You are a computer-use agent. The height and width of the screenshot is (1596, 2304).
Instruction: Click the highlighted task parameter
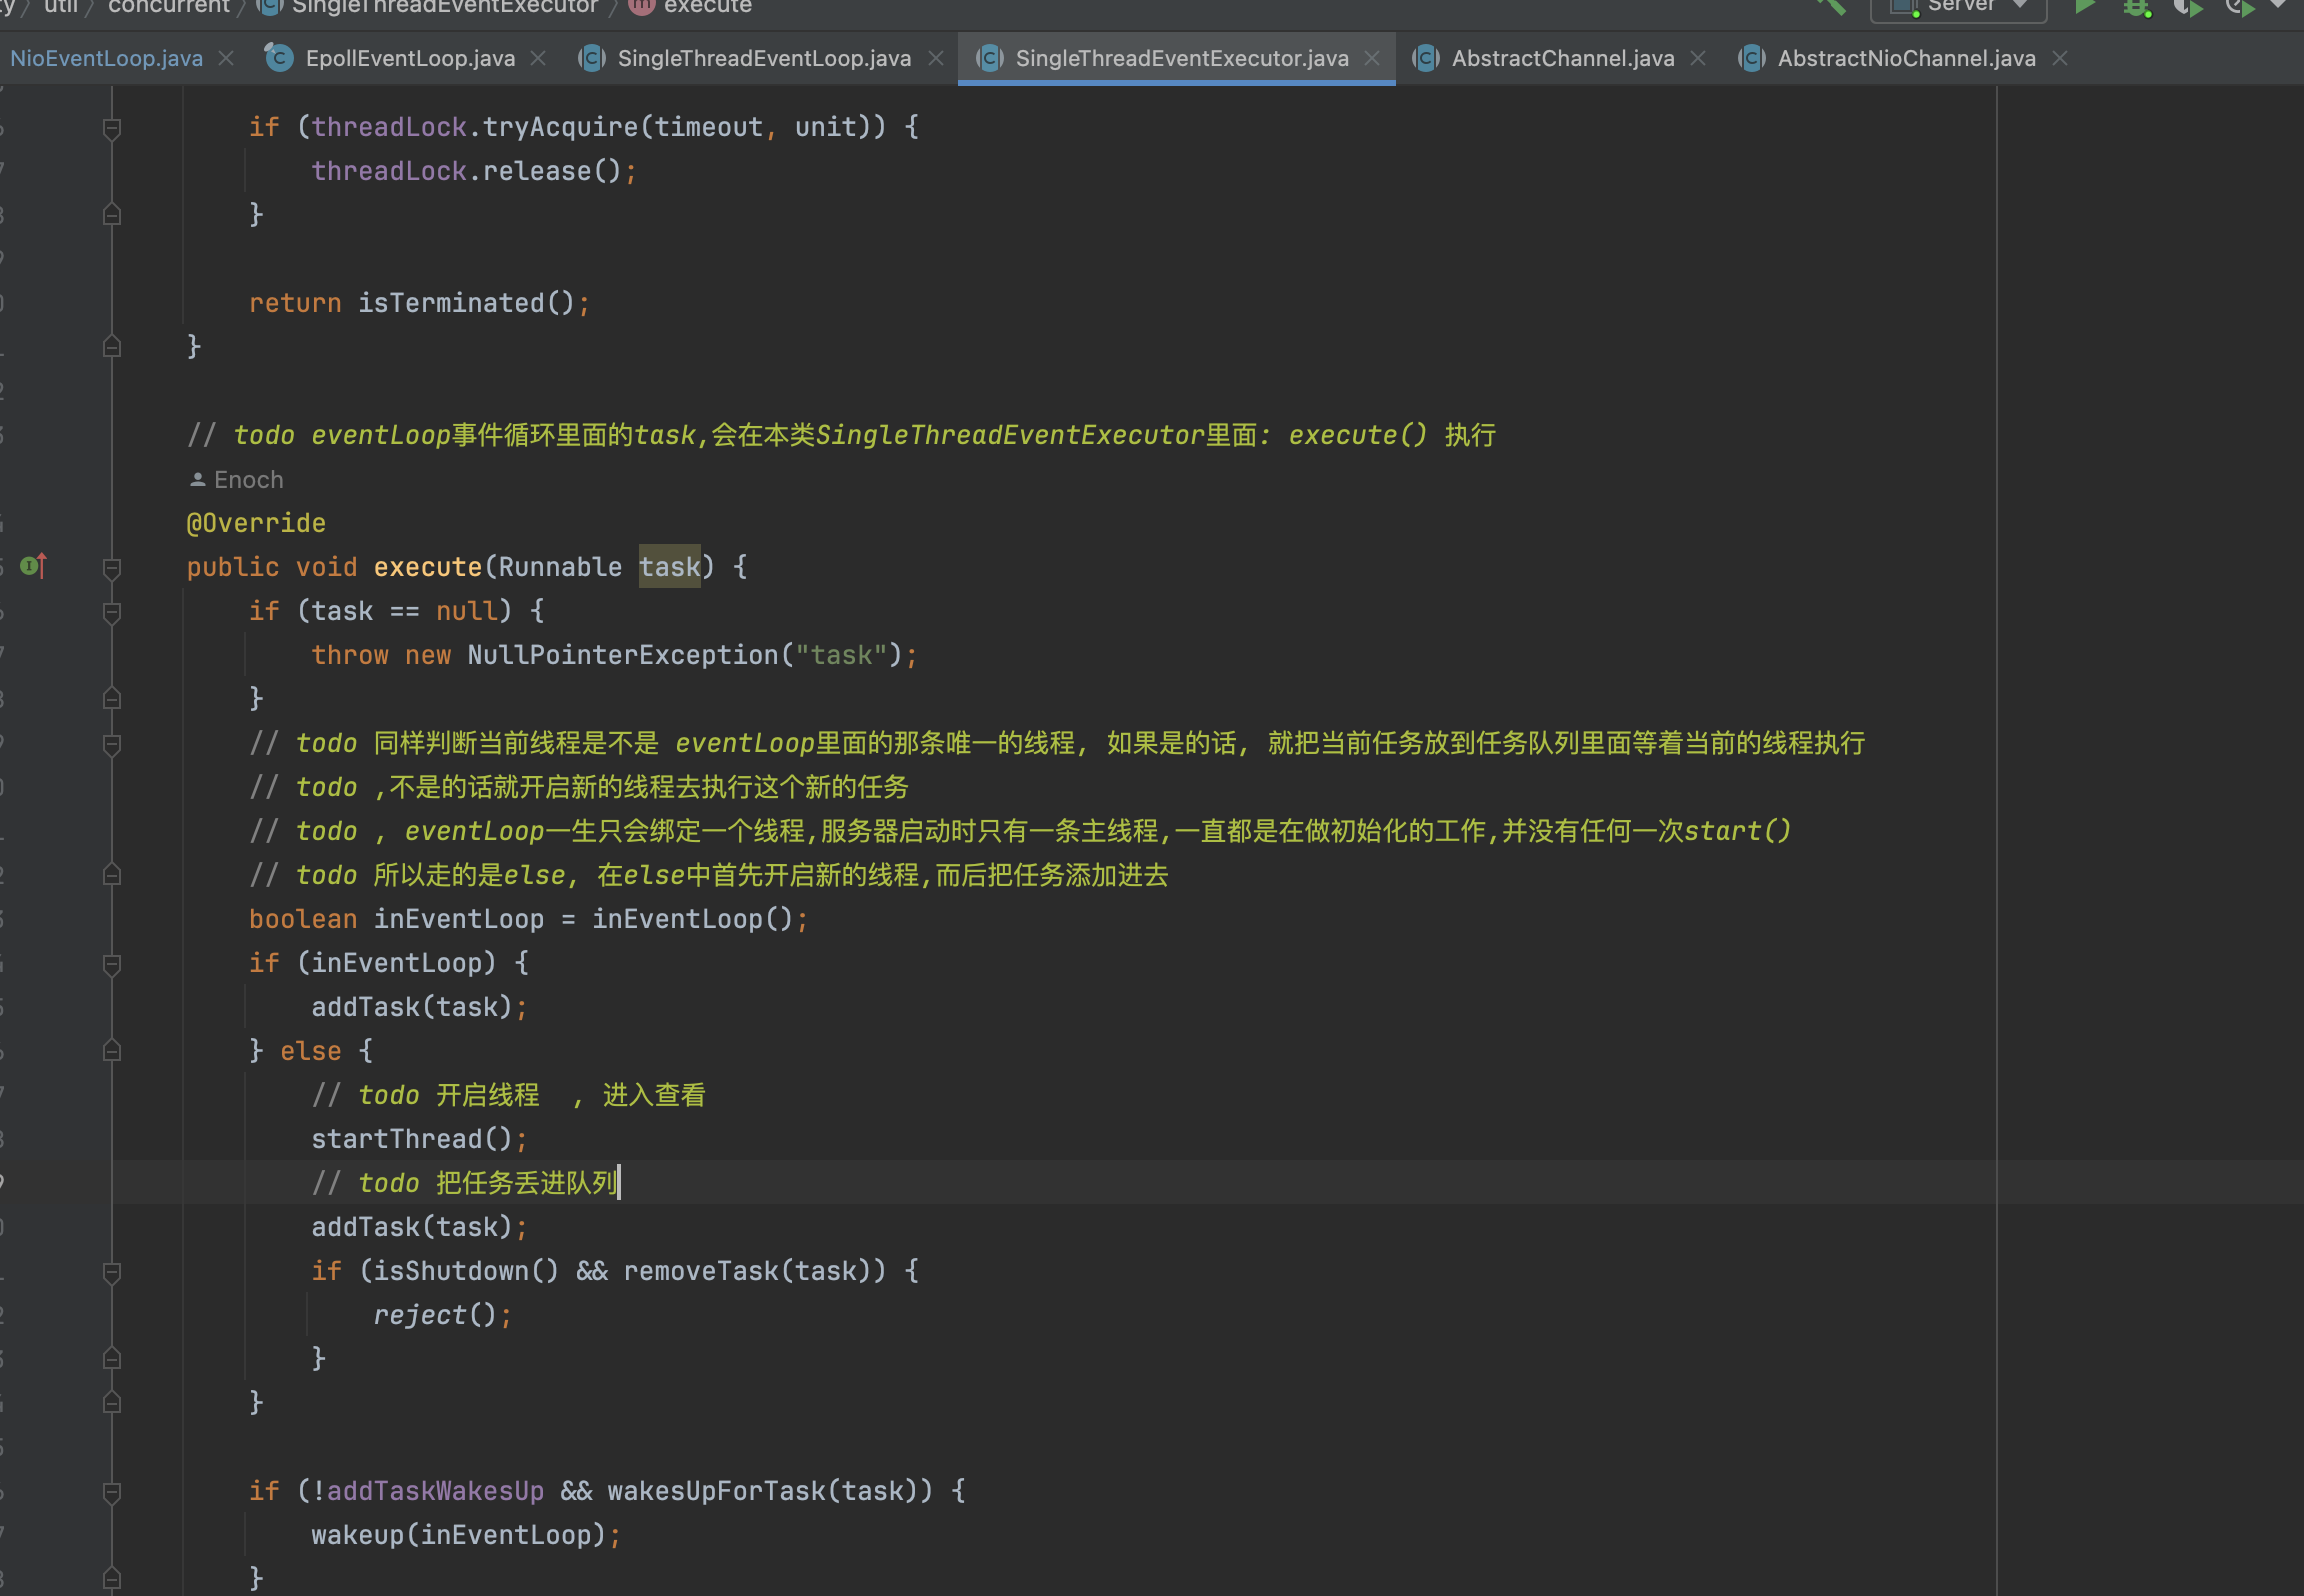[670, 567]
